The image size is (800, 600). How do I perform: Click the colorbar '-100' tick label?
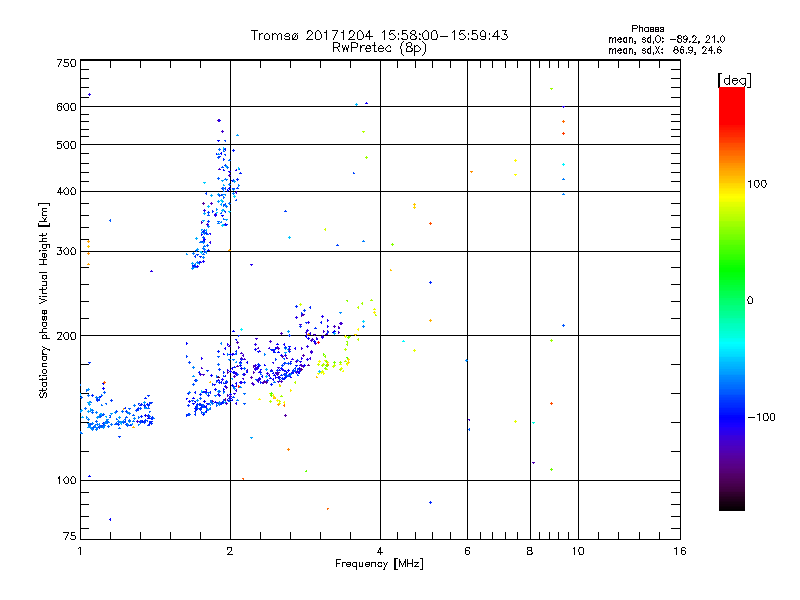[762, 417]
